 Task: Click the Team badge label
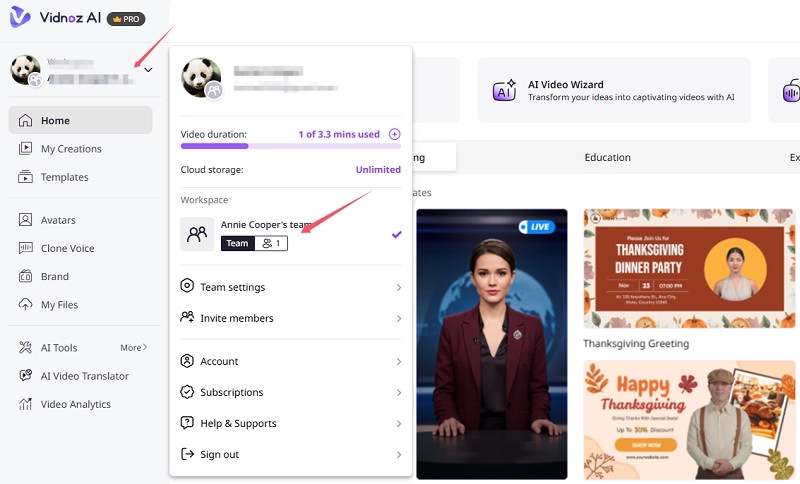coord(237,243)
